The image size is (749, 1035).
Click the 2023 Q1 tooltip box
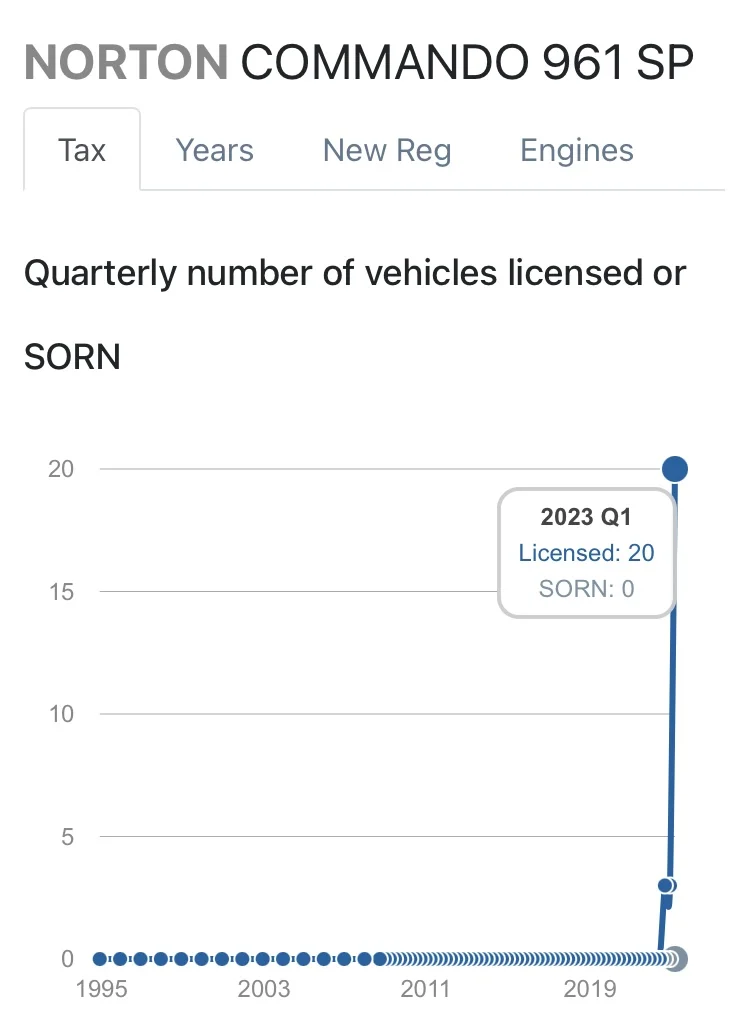(x=587, y=552)
